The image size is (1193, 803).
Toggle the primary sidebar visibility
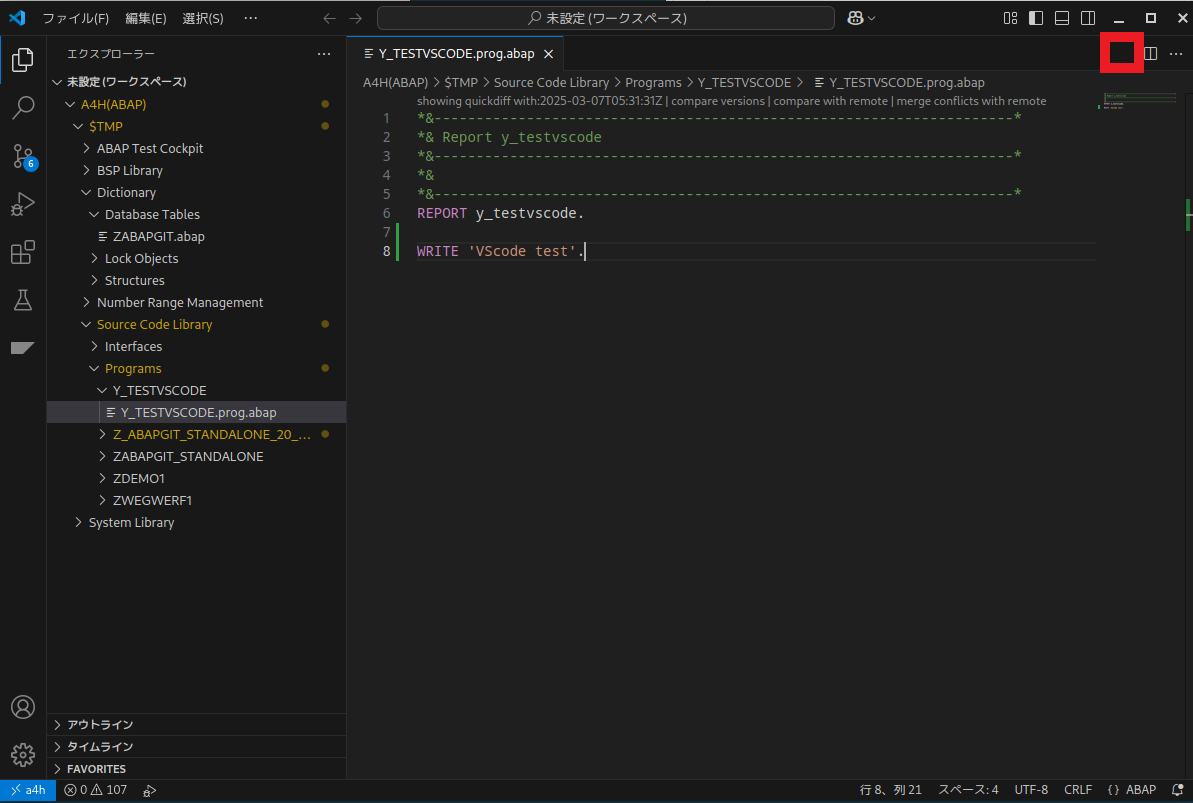[x=1036, y=17]
